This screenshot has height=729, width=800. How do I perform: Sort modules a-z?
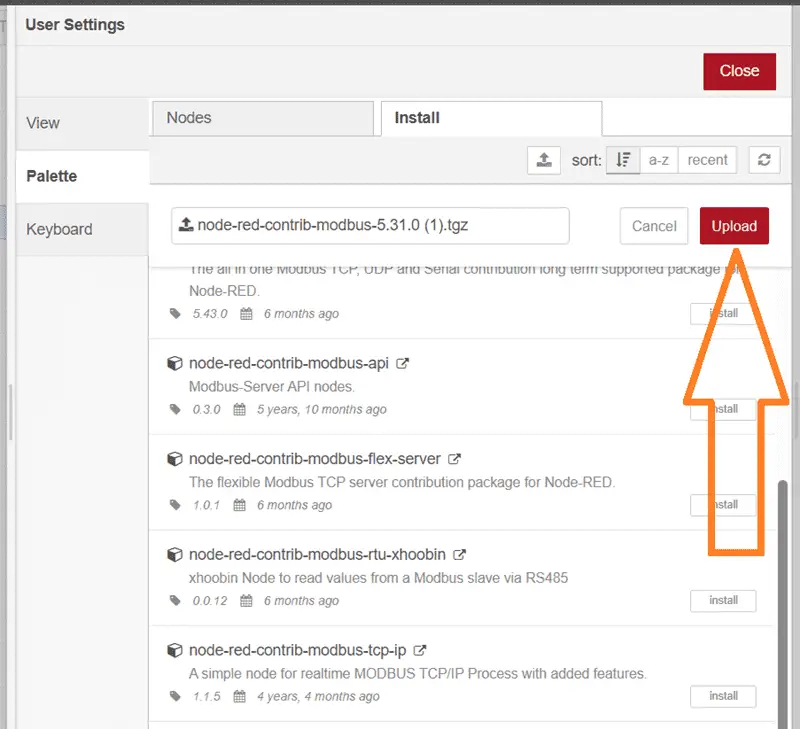point(659,160)
